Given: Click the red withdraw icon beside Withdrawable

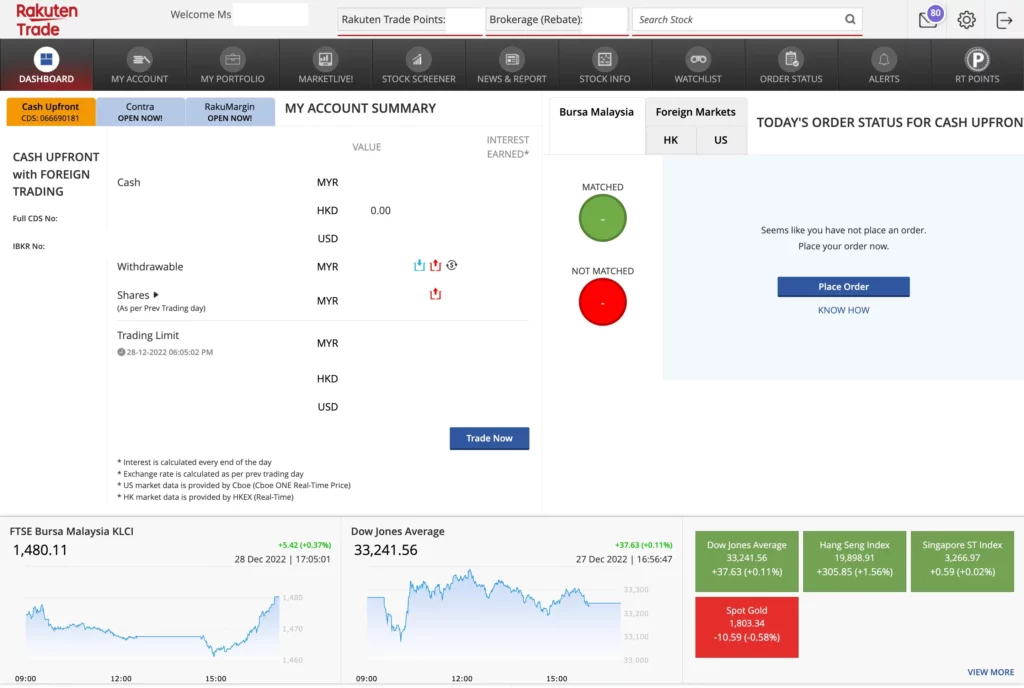Looking at the screenshot, I should (435, 265).
